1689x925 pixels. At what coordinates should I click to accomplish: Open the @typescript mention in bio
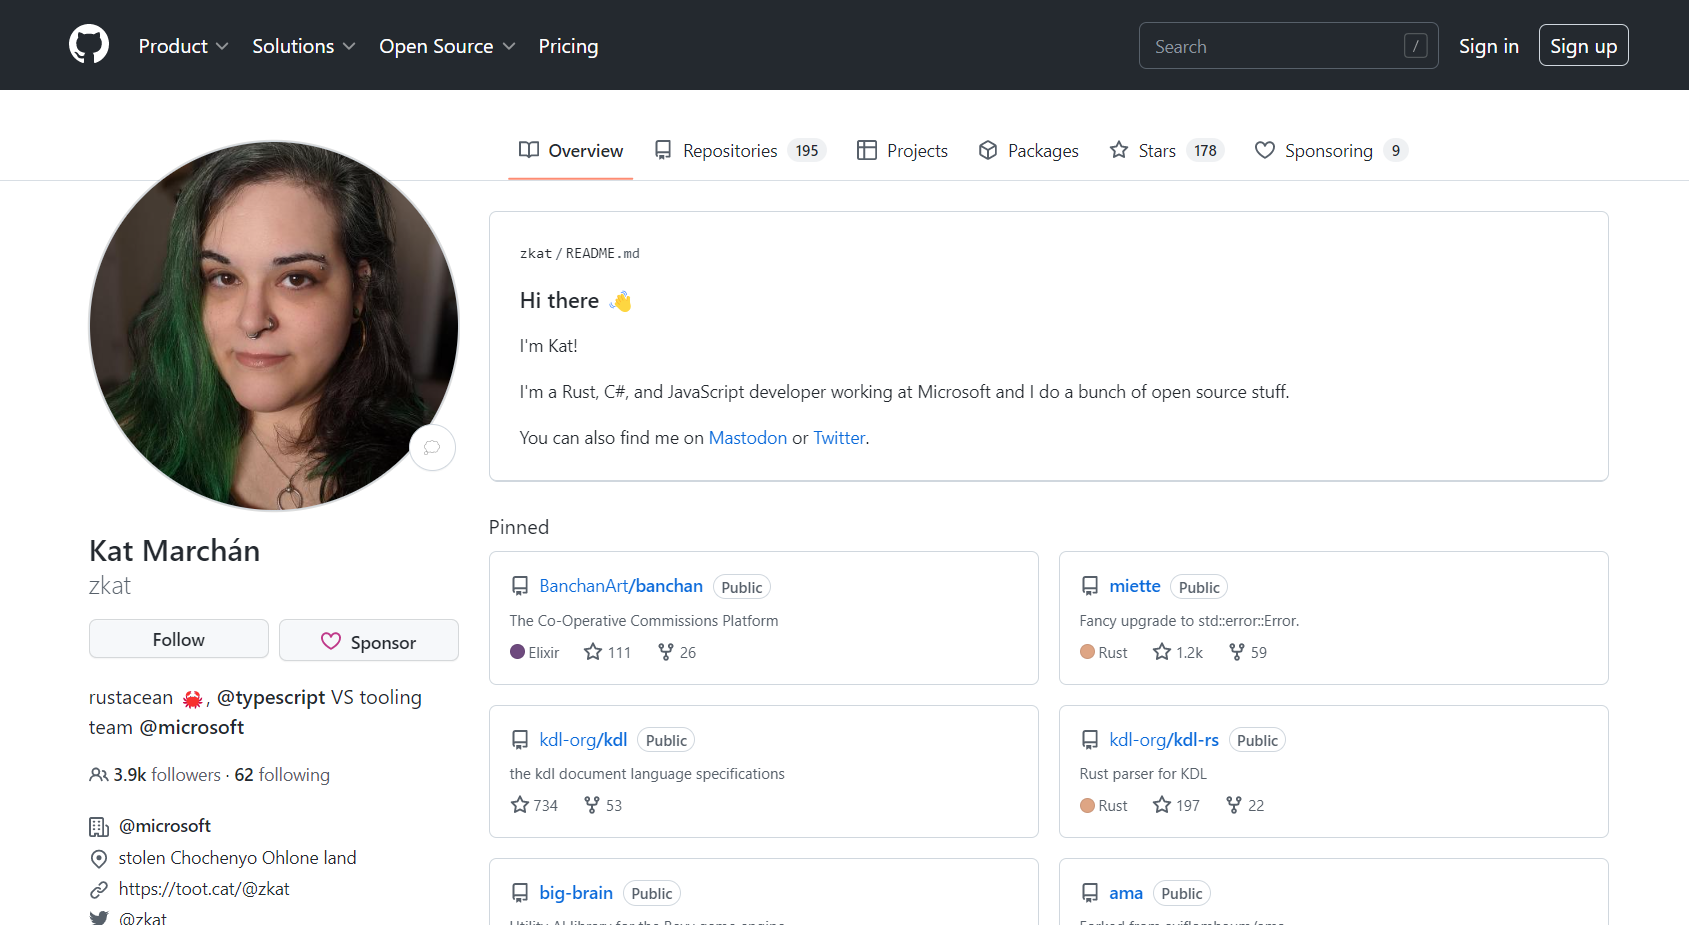tap(271, 697)
